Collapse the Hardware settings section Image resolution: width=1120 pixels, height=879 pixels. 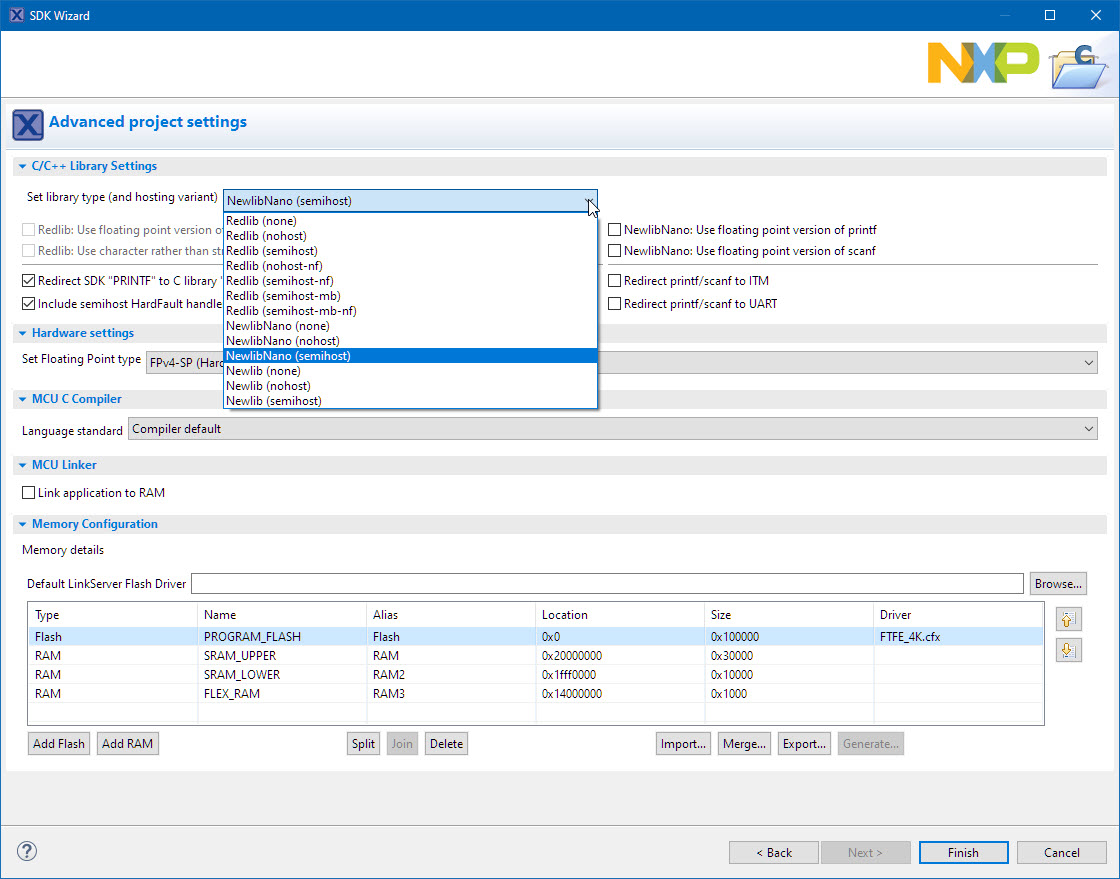(22, 333)
